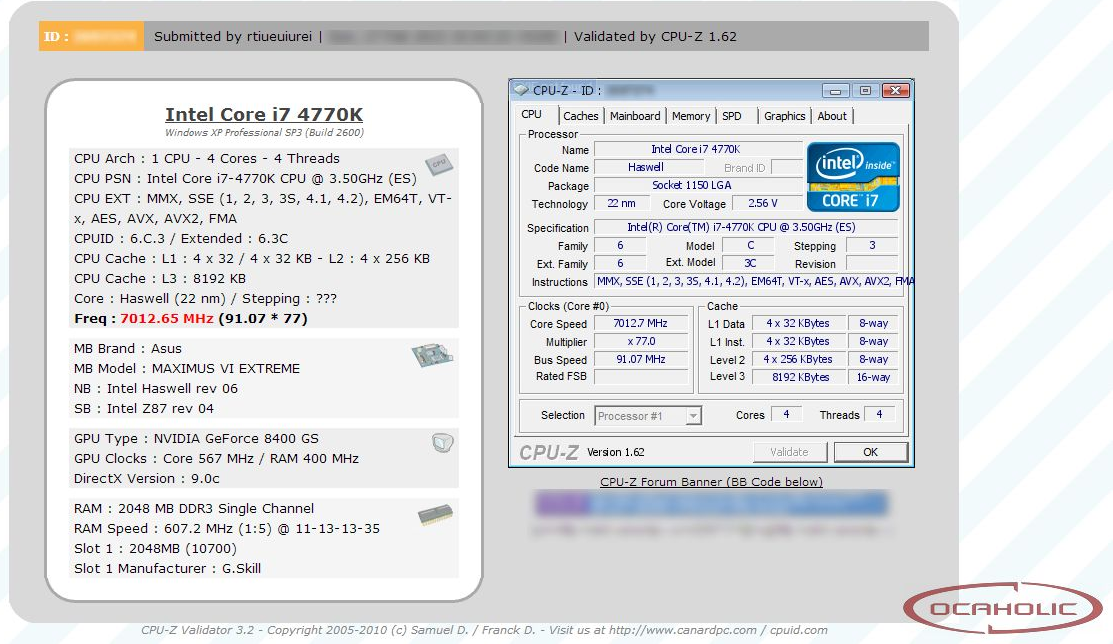The height and width of the screenshot is (644, 1113).
Task: Select the Graphics tab
Action: click(x=784, y=116)
